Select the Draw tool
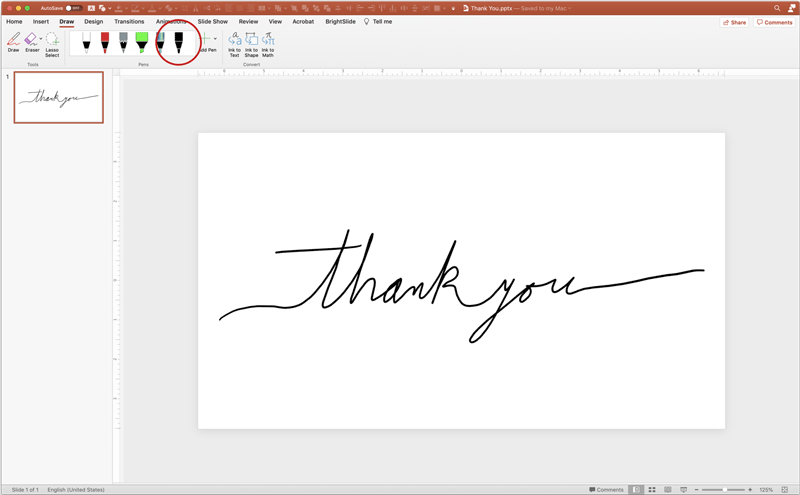Image resolution: width=800 pixels, height=495 pixels. coord(13,42)
